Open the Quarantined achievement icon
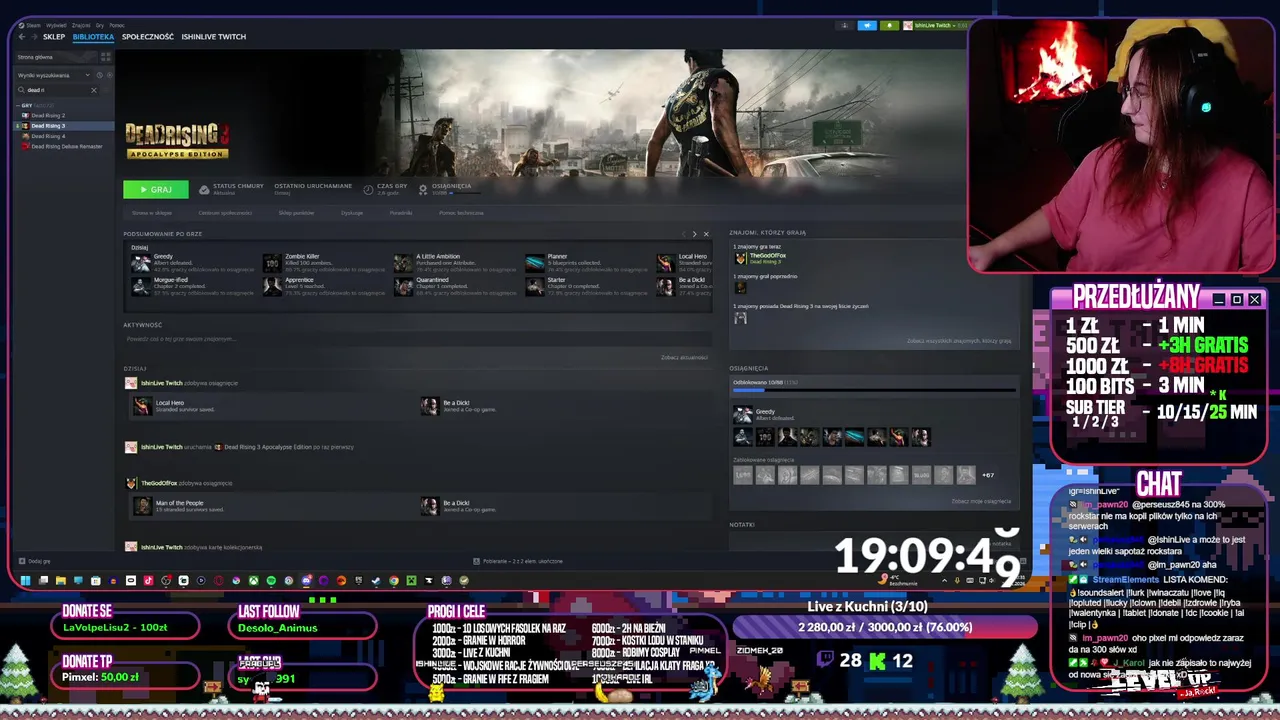Viewport: 1280px width, 720px height. pyautogui.click(x=403, y=286)
